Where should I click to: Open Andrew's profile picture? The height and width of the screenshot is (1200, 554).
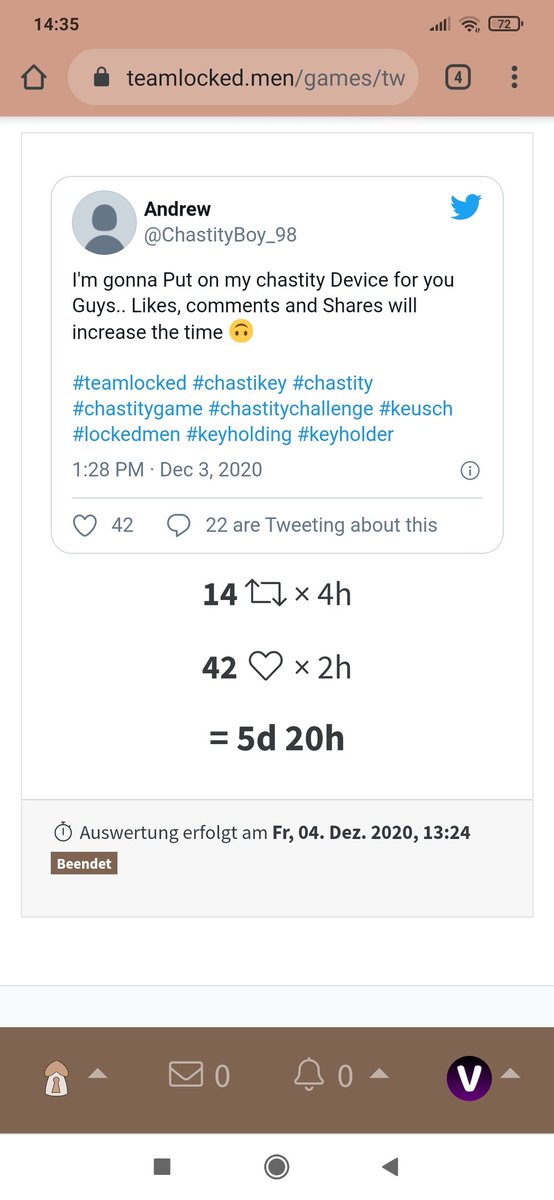click(x=104, y=222)
